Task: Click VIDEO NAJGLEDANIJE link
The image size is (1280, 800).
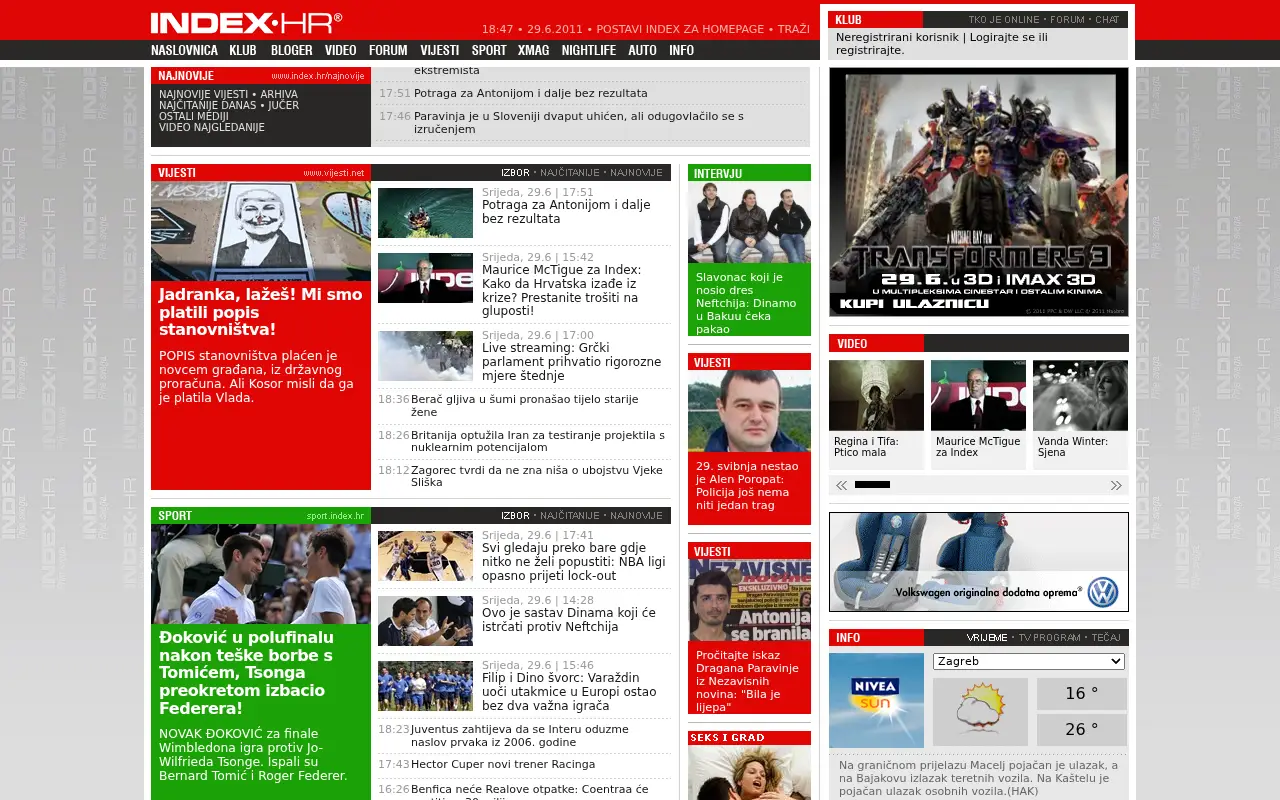Action: (212, 127)
